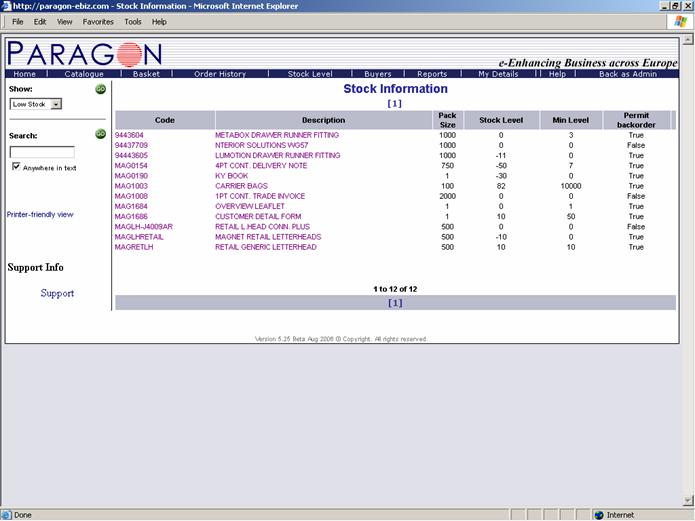Click RETAIL L.HEAD CONN. PLUS description
Screen dimensions: 695x521
262,227
